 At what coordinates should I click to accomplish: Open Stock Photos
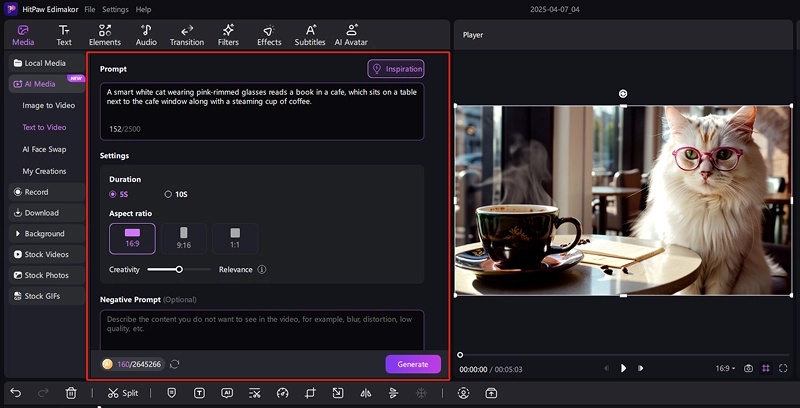coord(46,275)
